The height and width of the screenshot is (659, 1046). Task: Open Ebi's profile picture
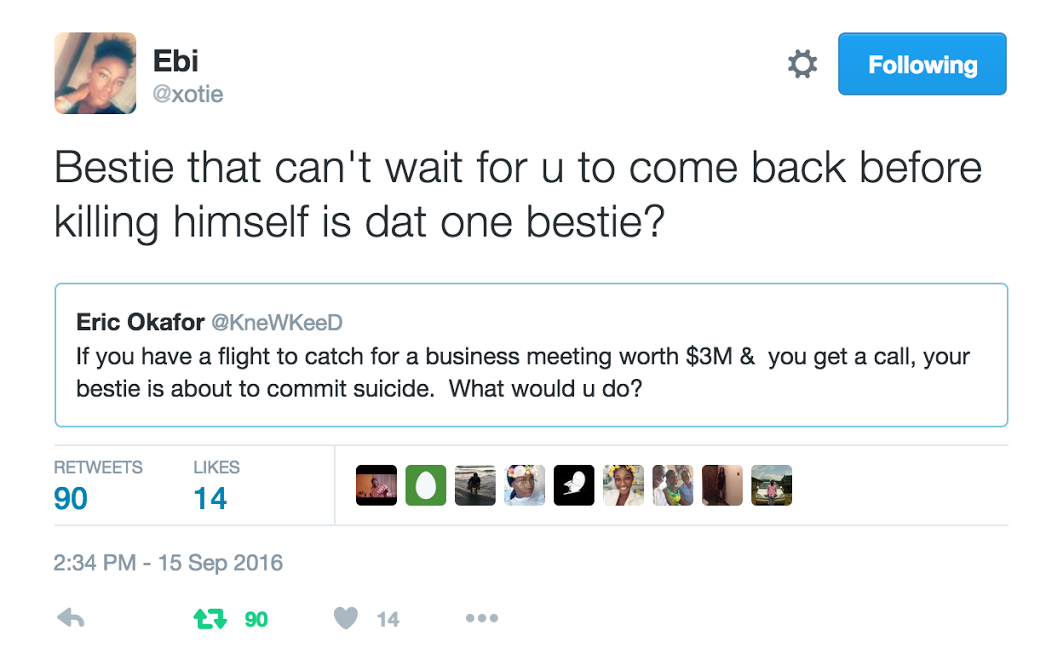(x=95, y=73)
